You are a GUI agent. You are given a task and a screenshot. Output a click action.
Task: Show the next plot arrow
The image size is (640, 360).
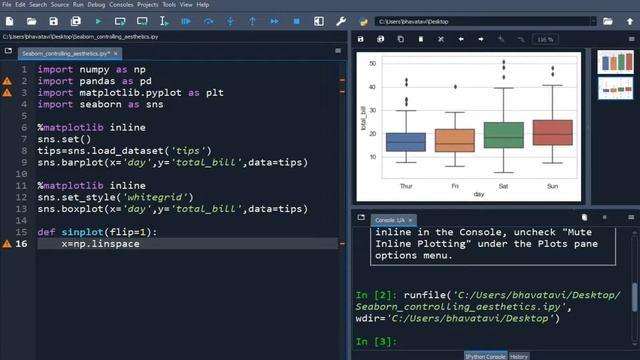pos(481,39)
